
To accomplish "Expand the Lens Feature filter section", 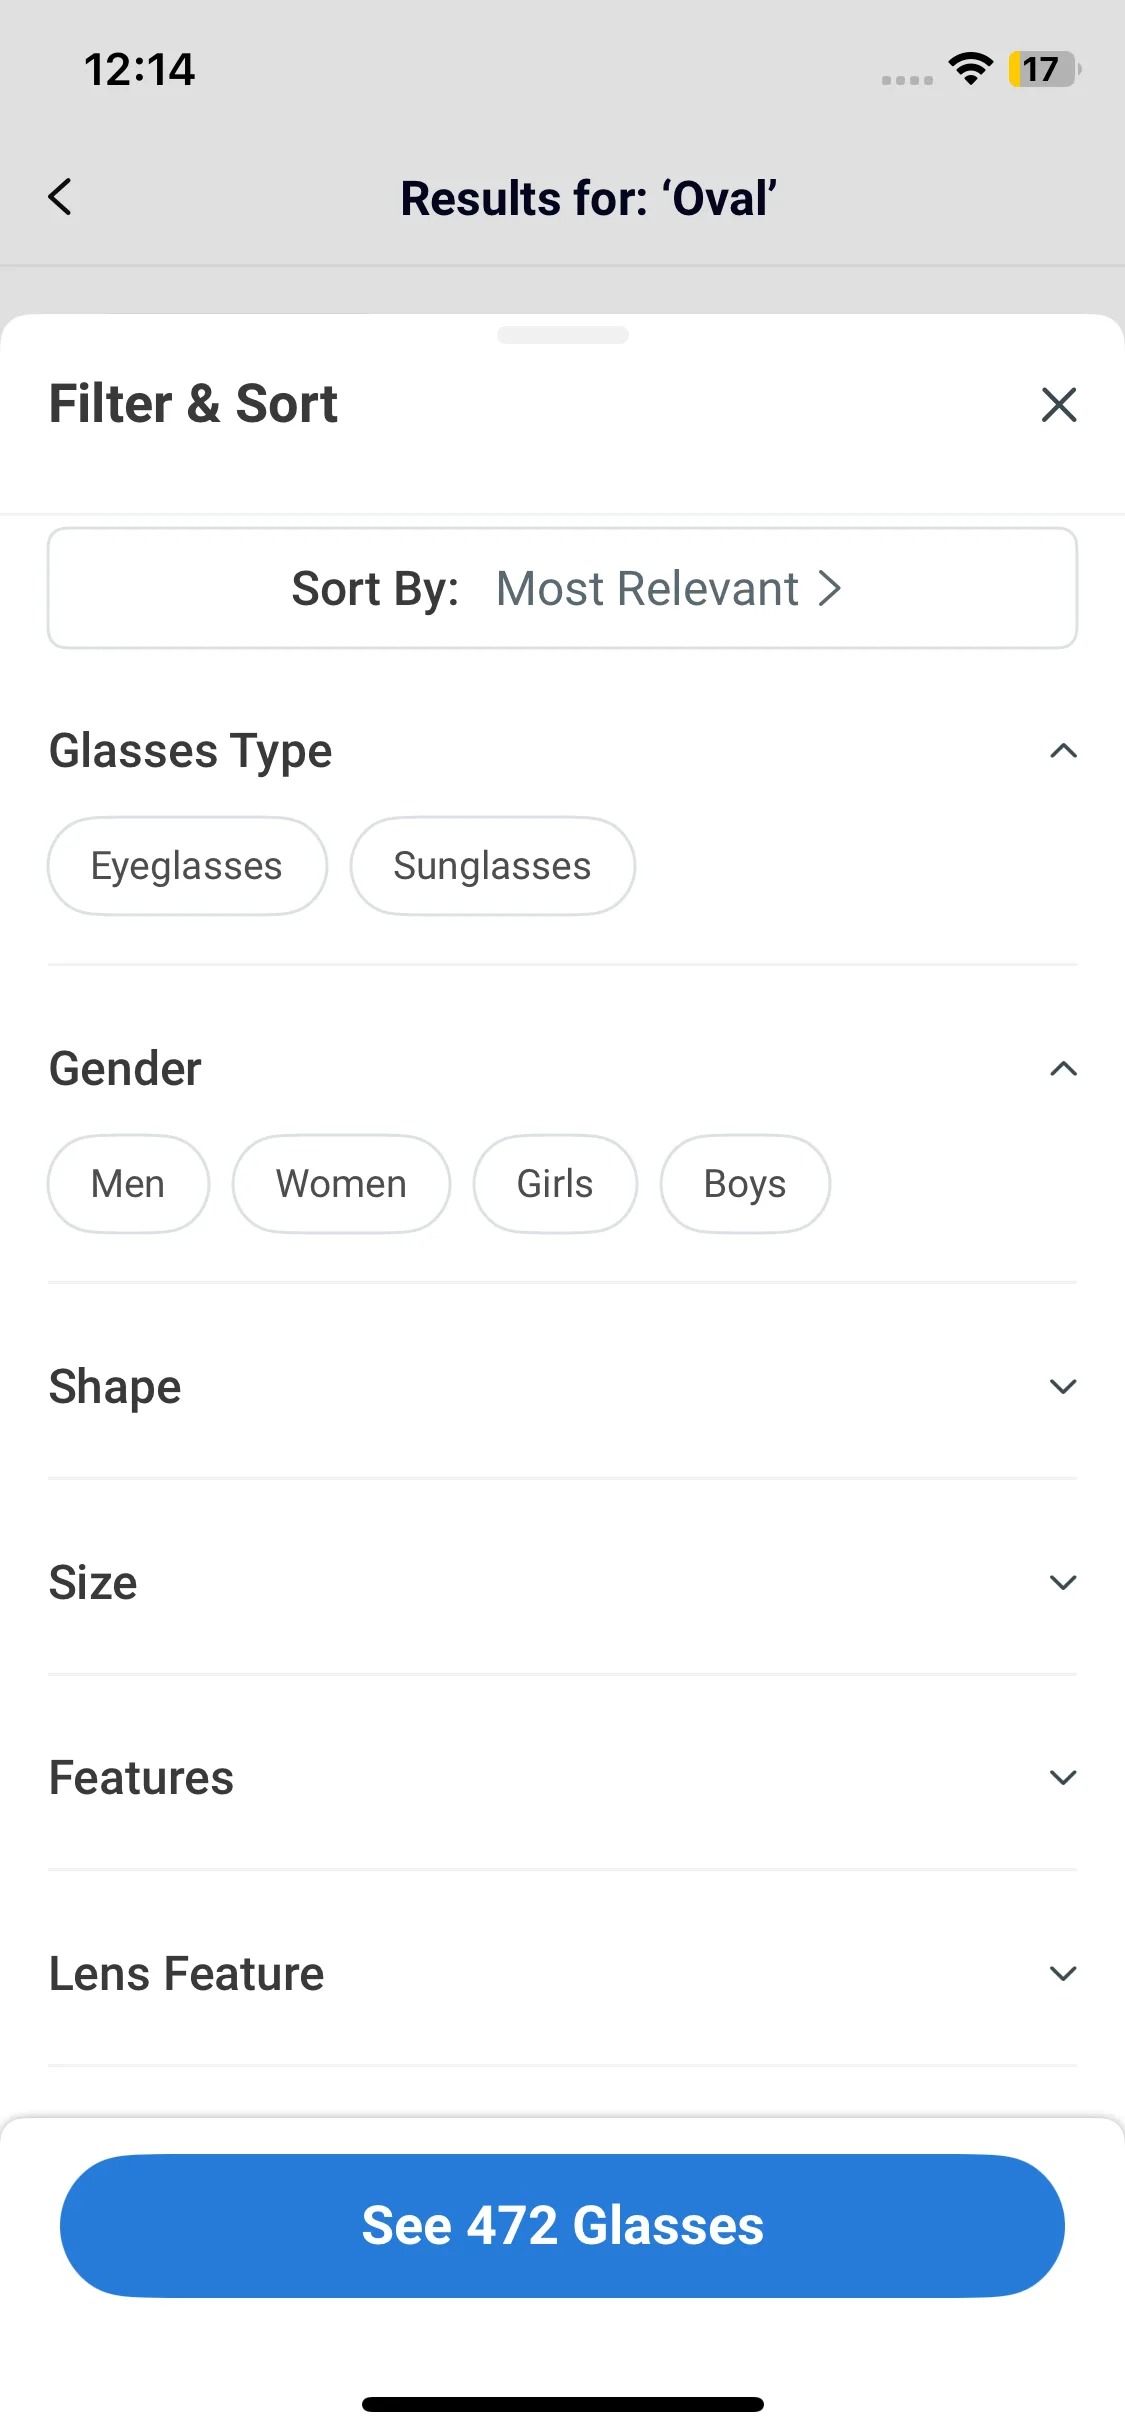I will (1063, 1973).
